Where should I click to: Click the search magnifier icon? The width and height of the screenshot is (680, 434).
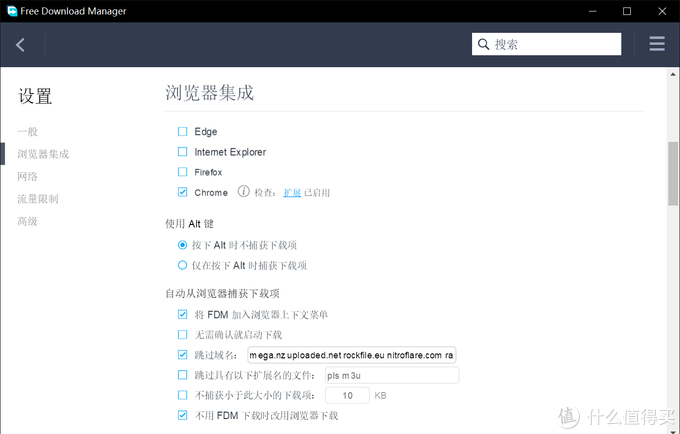[484, 44]
